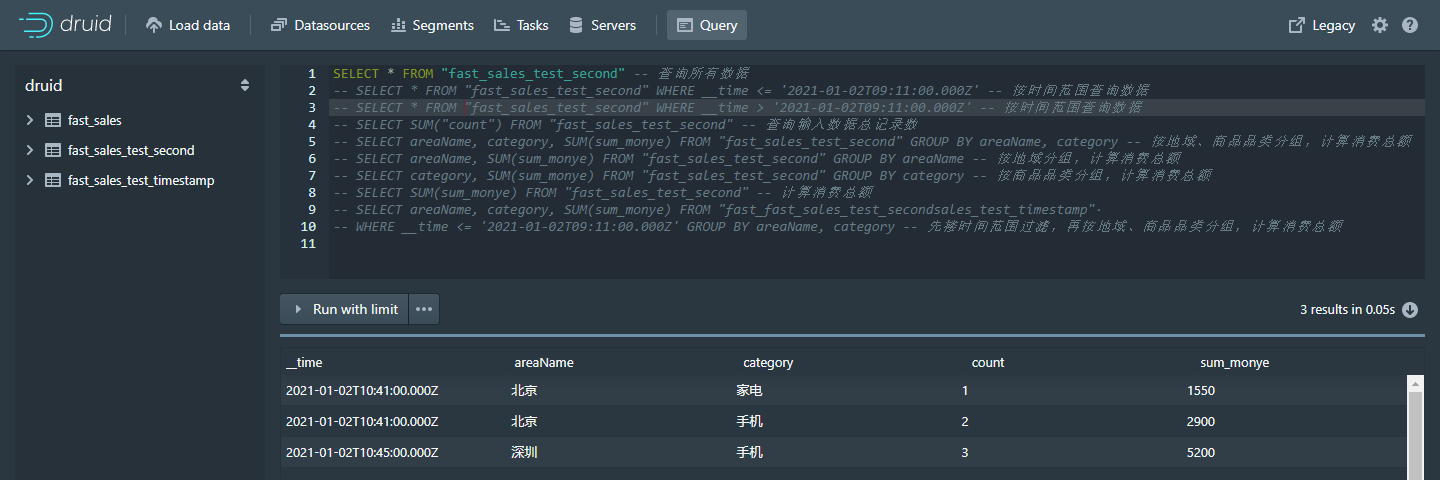Click the Run with limit button
This screenshot has width=1440, height=480.
344,309
